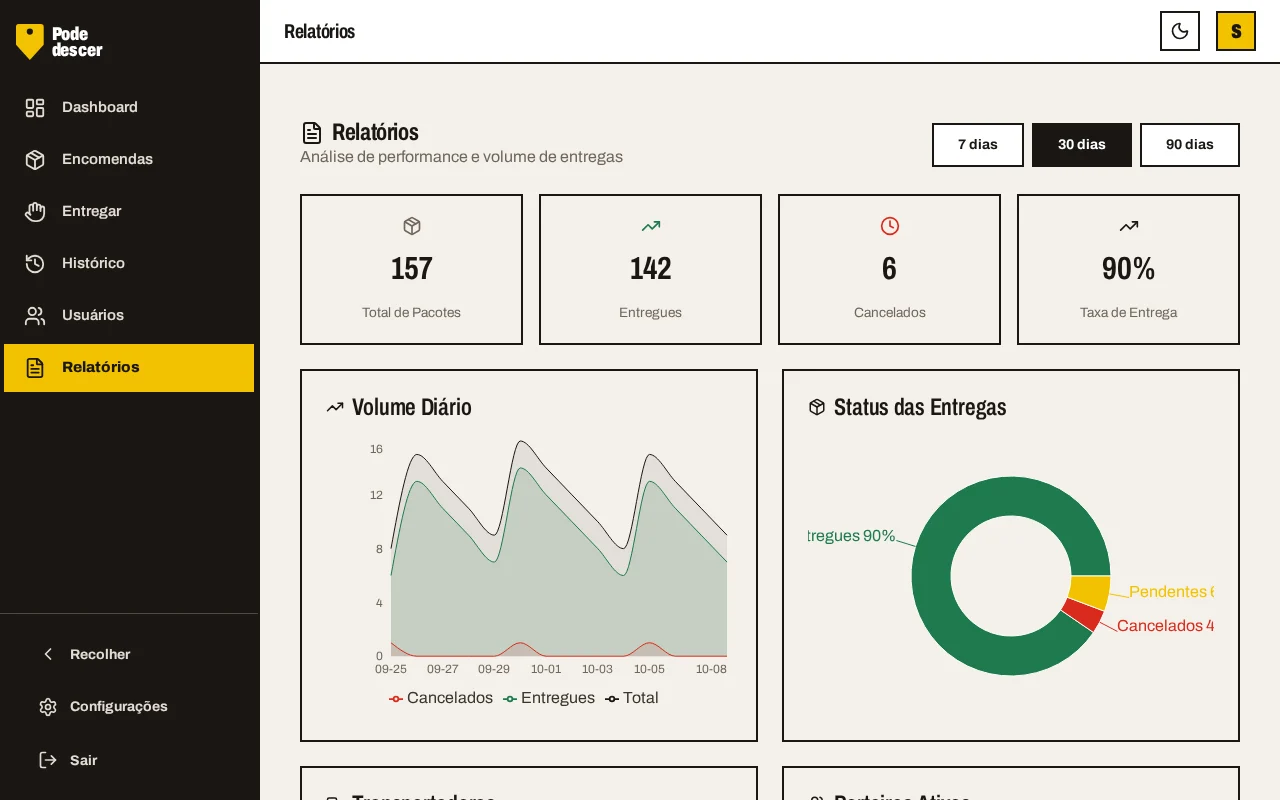The height and width of the screenshot is (800, 1280).
Task: Open the user avatar menu S
Action: [x=1236, y=31]
